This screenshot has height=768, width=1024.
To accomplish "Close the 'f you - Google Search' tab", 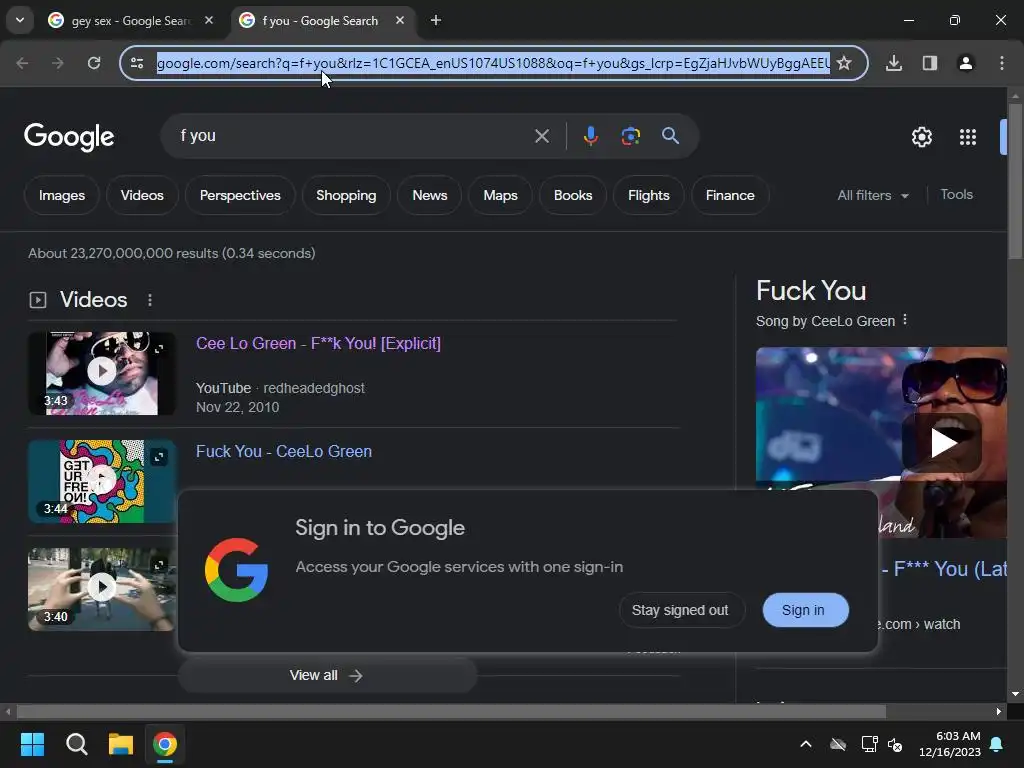I will [x=400, y=20].
